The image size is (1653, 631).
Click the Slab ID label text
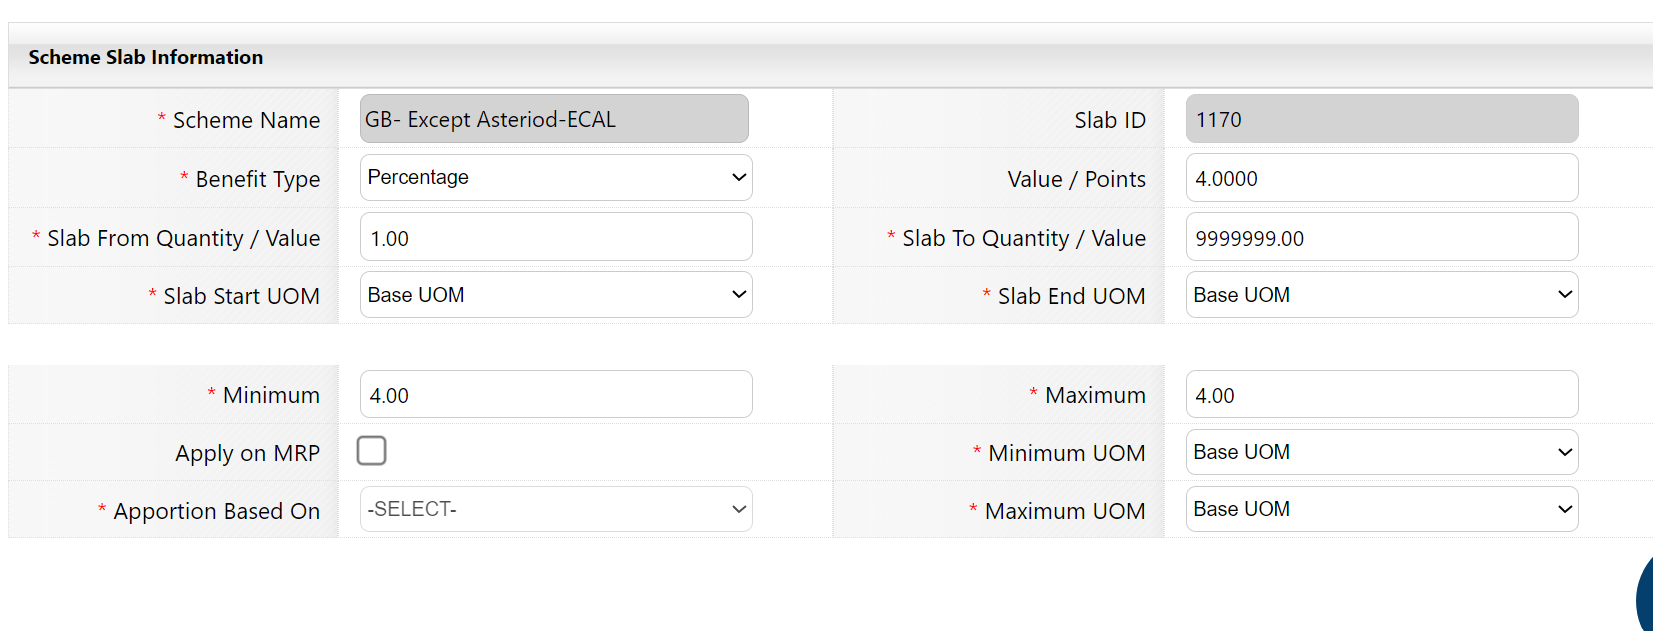1110,120
